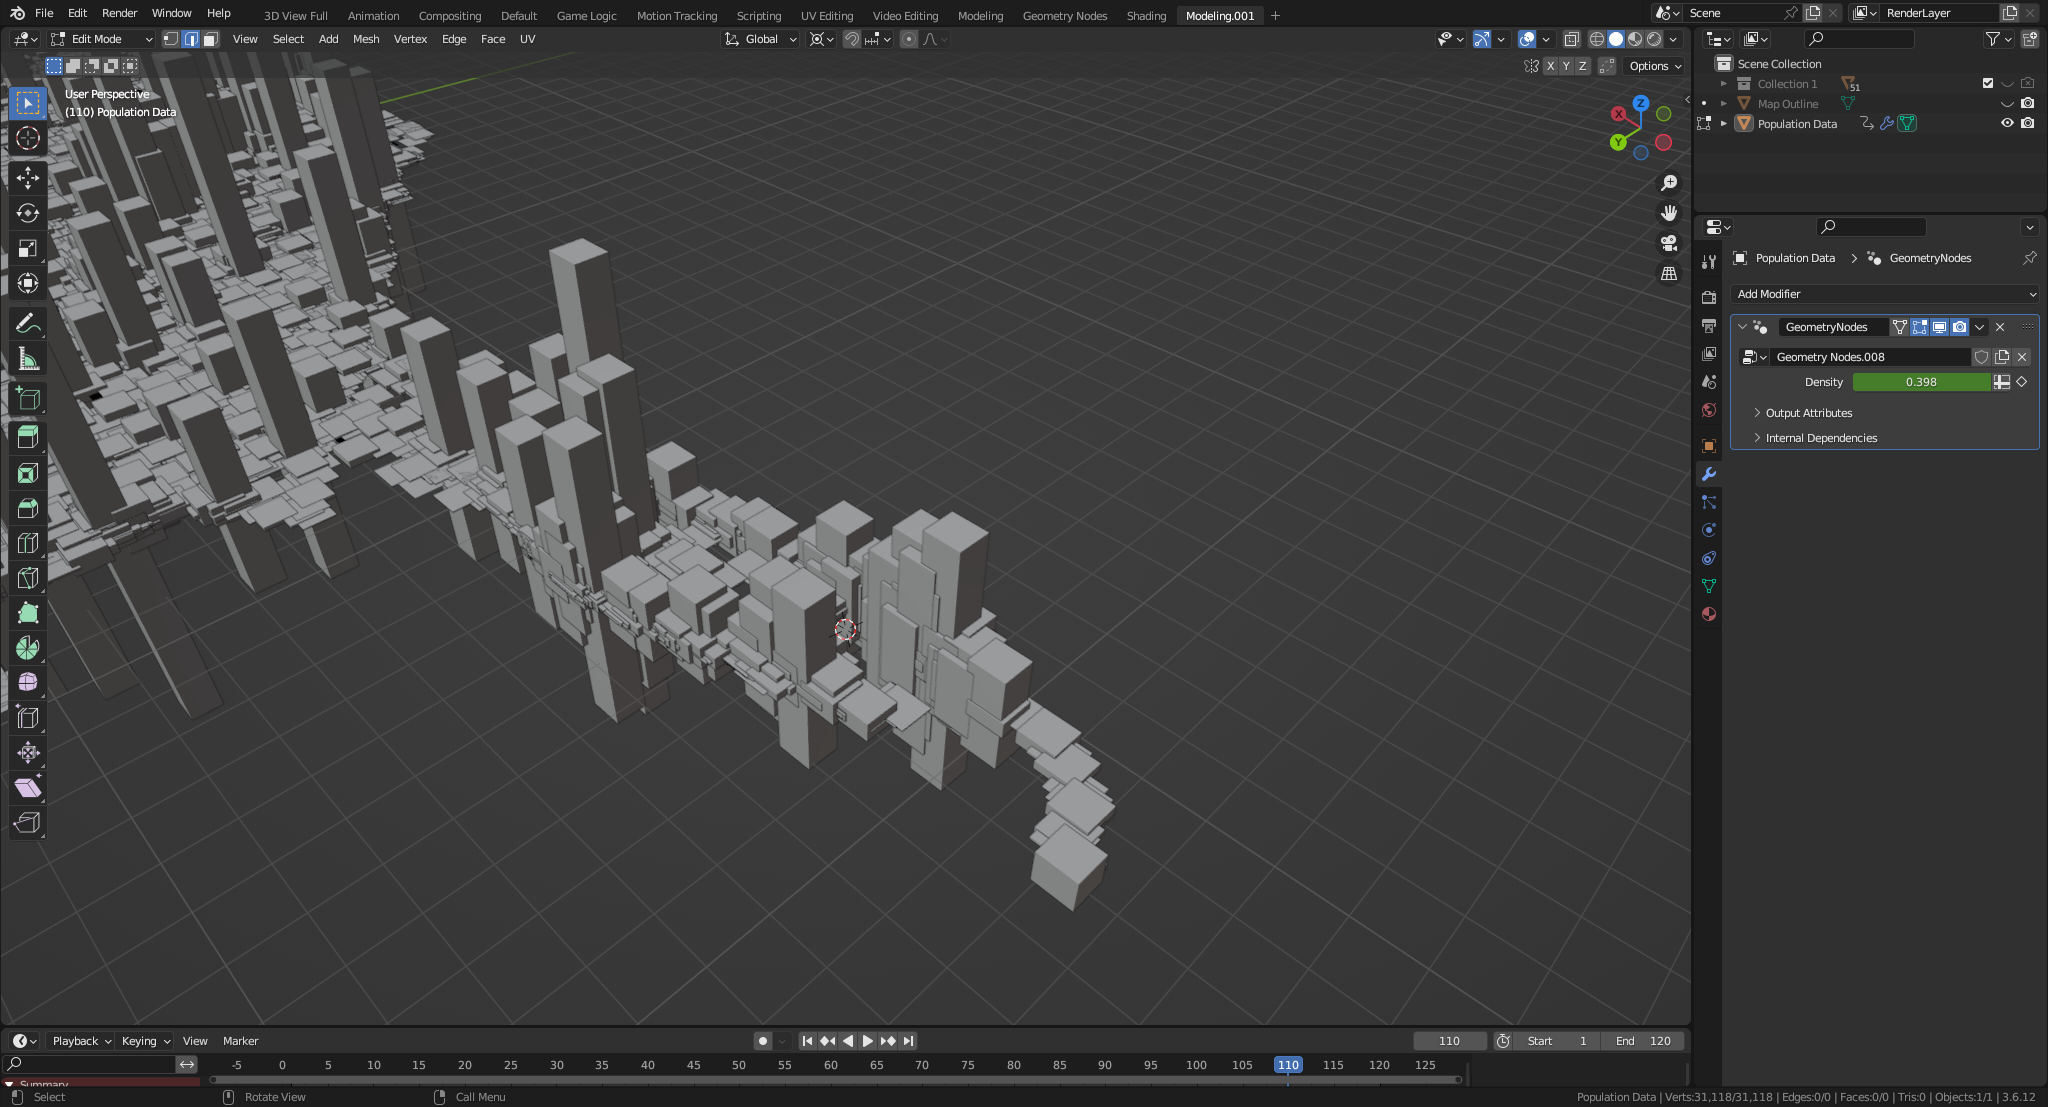This screenshot has height=1107, width=2048.
Task: Switch to Geometry Nodes workspace tab
Action: (x=1064, y=15)
